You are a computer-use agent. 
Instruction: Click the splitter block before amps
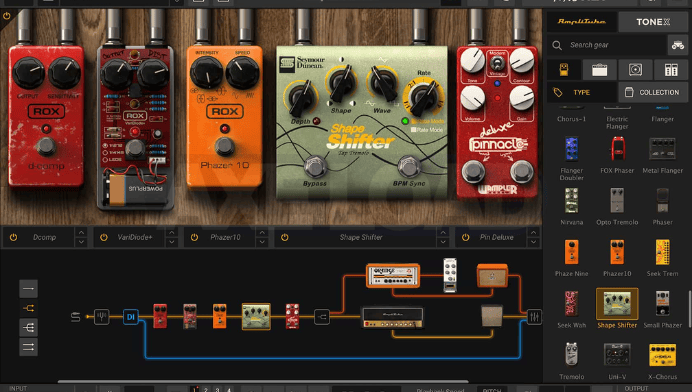[322, 317]
